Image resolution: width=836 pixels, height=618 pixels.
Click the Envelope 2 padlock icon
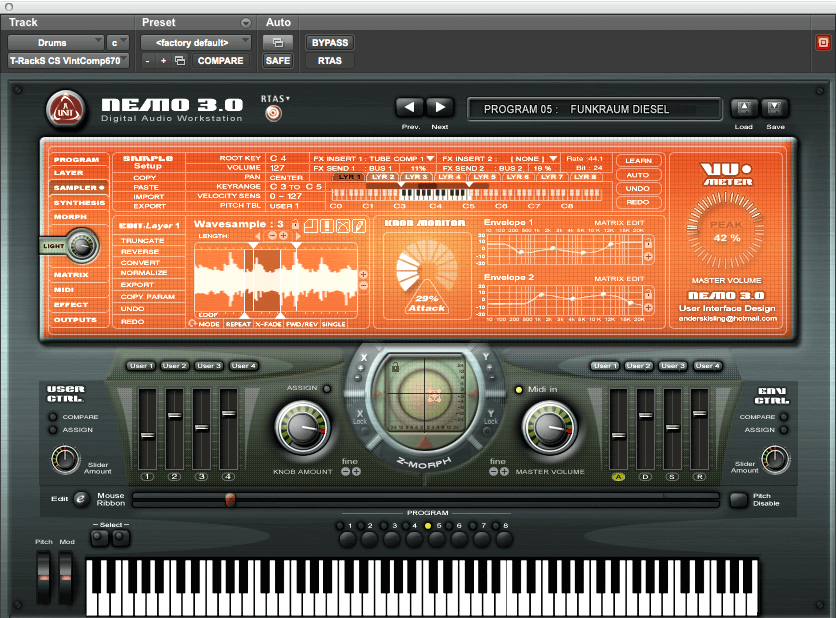click(648, 294)
